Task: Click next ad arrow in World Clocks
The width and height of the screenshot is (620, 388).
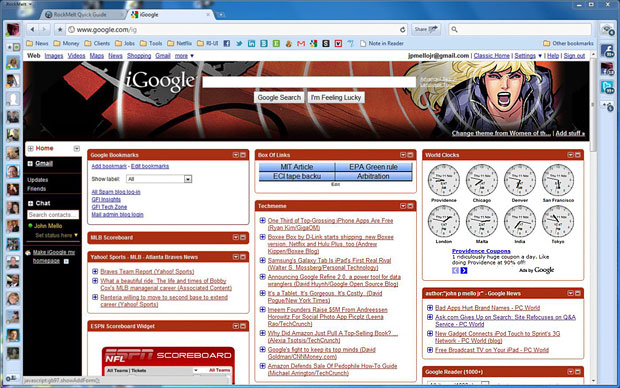Action: 464,271
